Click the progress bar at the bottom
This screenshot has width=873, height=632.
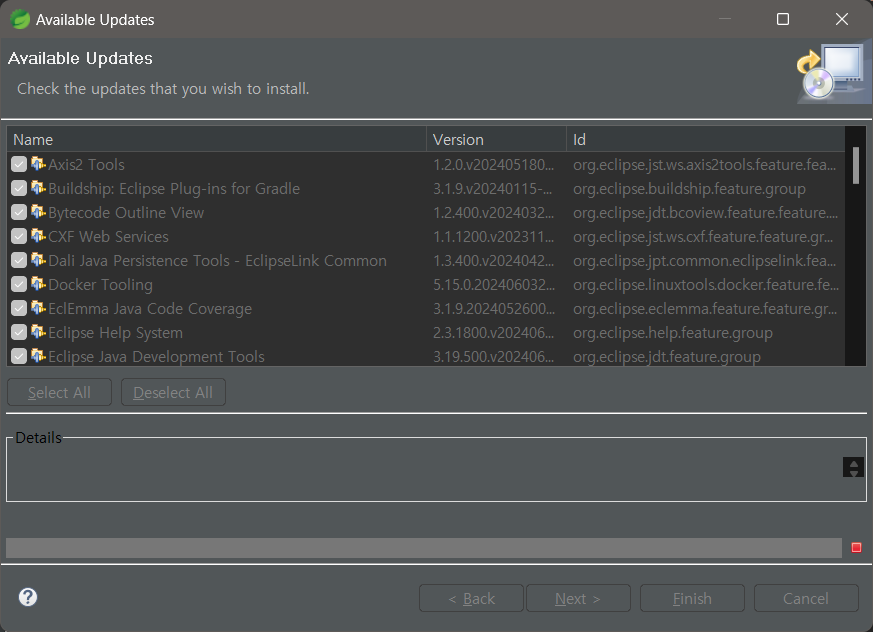[424, 547]
